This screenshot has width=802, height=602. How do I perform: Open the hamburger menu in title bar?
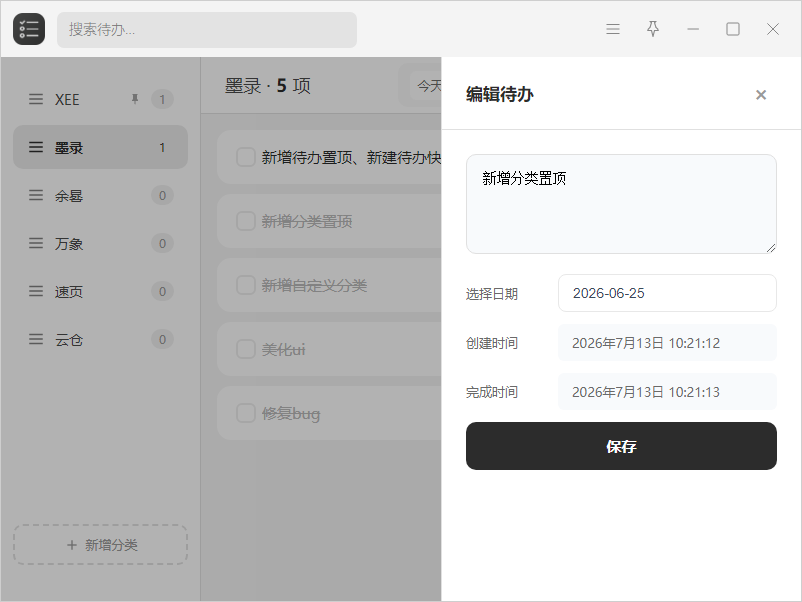click(613, 29)
